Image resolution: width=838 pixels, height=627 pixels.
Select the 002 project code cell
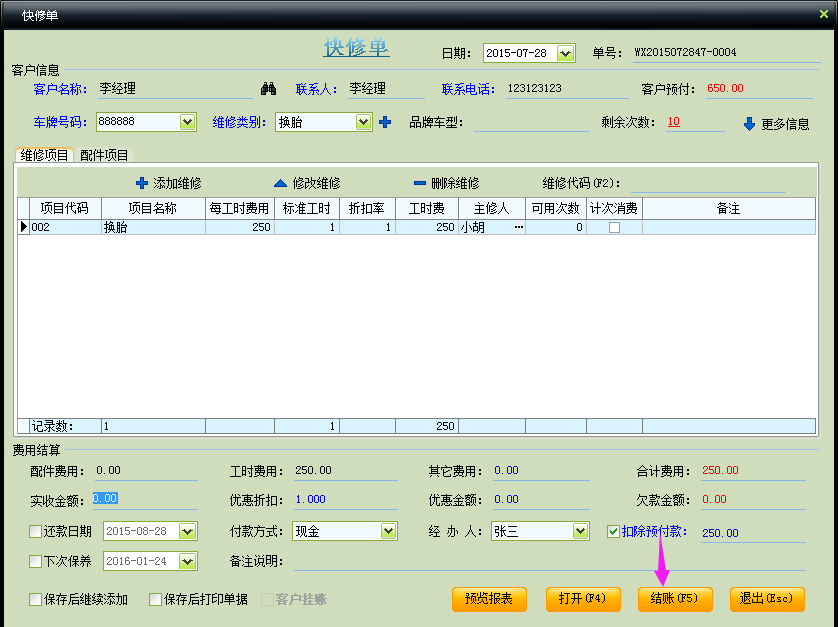point(65,227)
